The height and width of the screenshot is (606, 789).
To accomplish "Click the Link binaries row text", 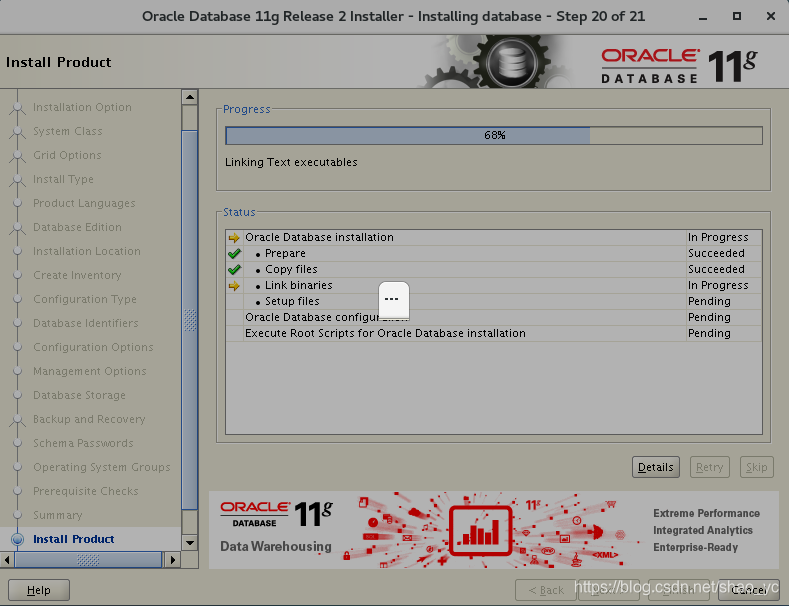I will pos(299,285).
